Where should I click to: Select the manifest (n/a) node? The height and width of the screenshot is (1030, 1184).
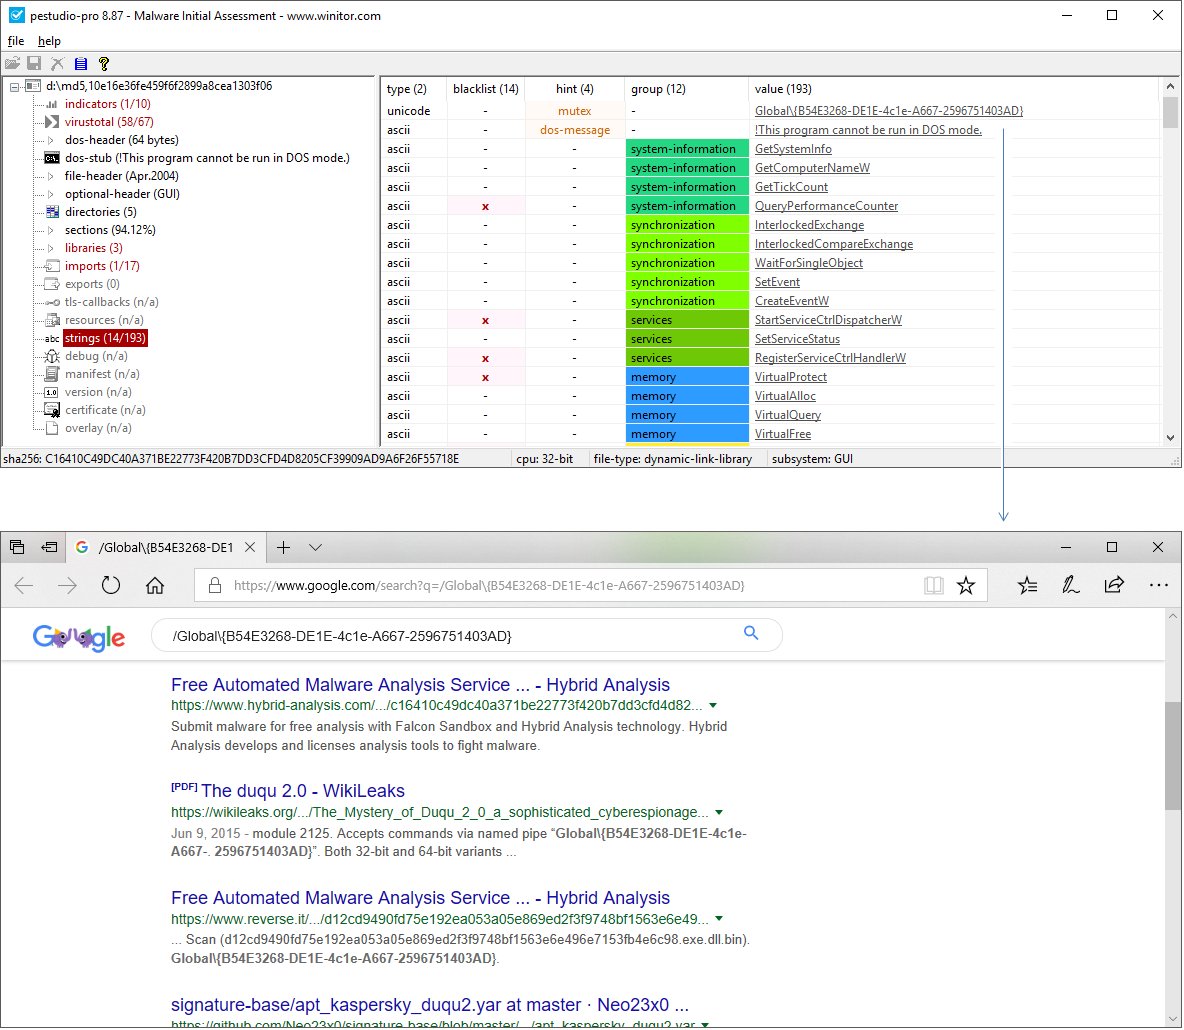click(102, 375)
